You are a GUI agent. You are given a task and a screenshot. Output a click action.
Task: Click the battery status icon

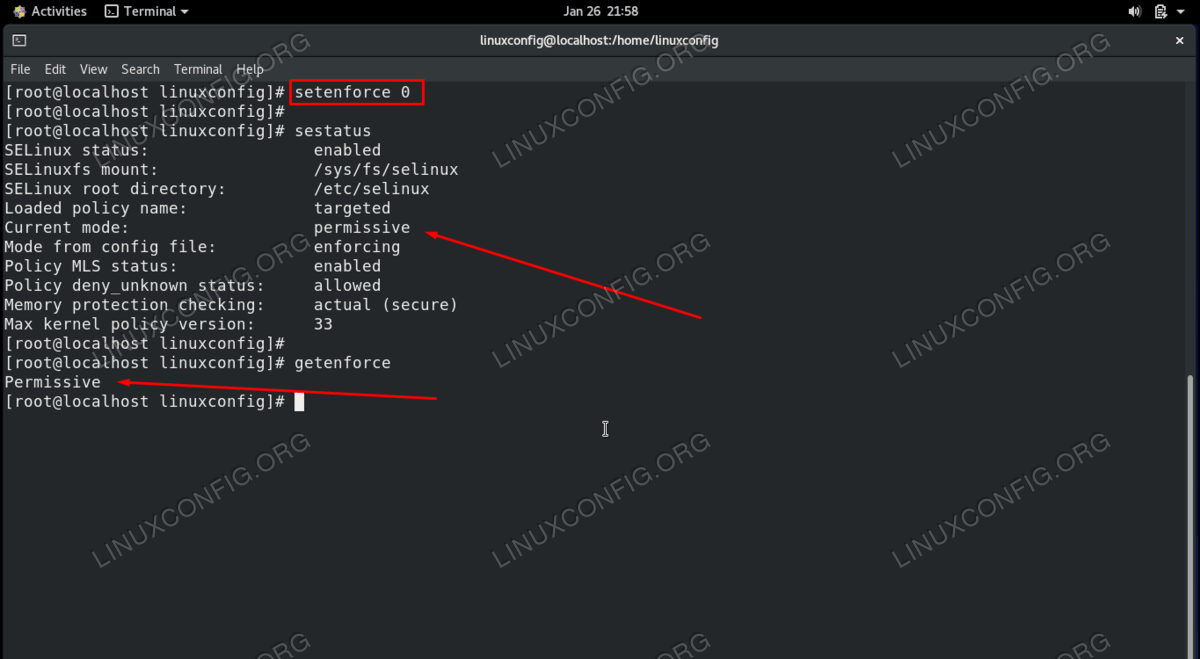(x=1160, y=12)
